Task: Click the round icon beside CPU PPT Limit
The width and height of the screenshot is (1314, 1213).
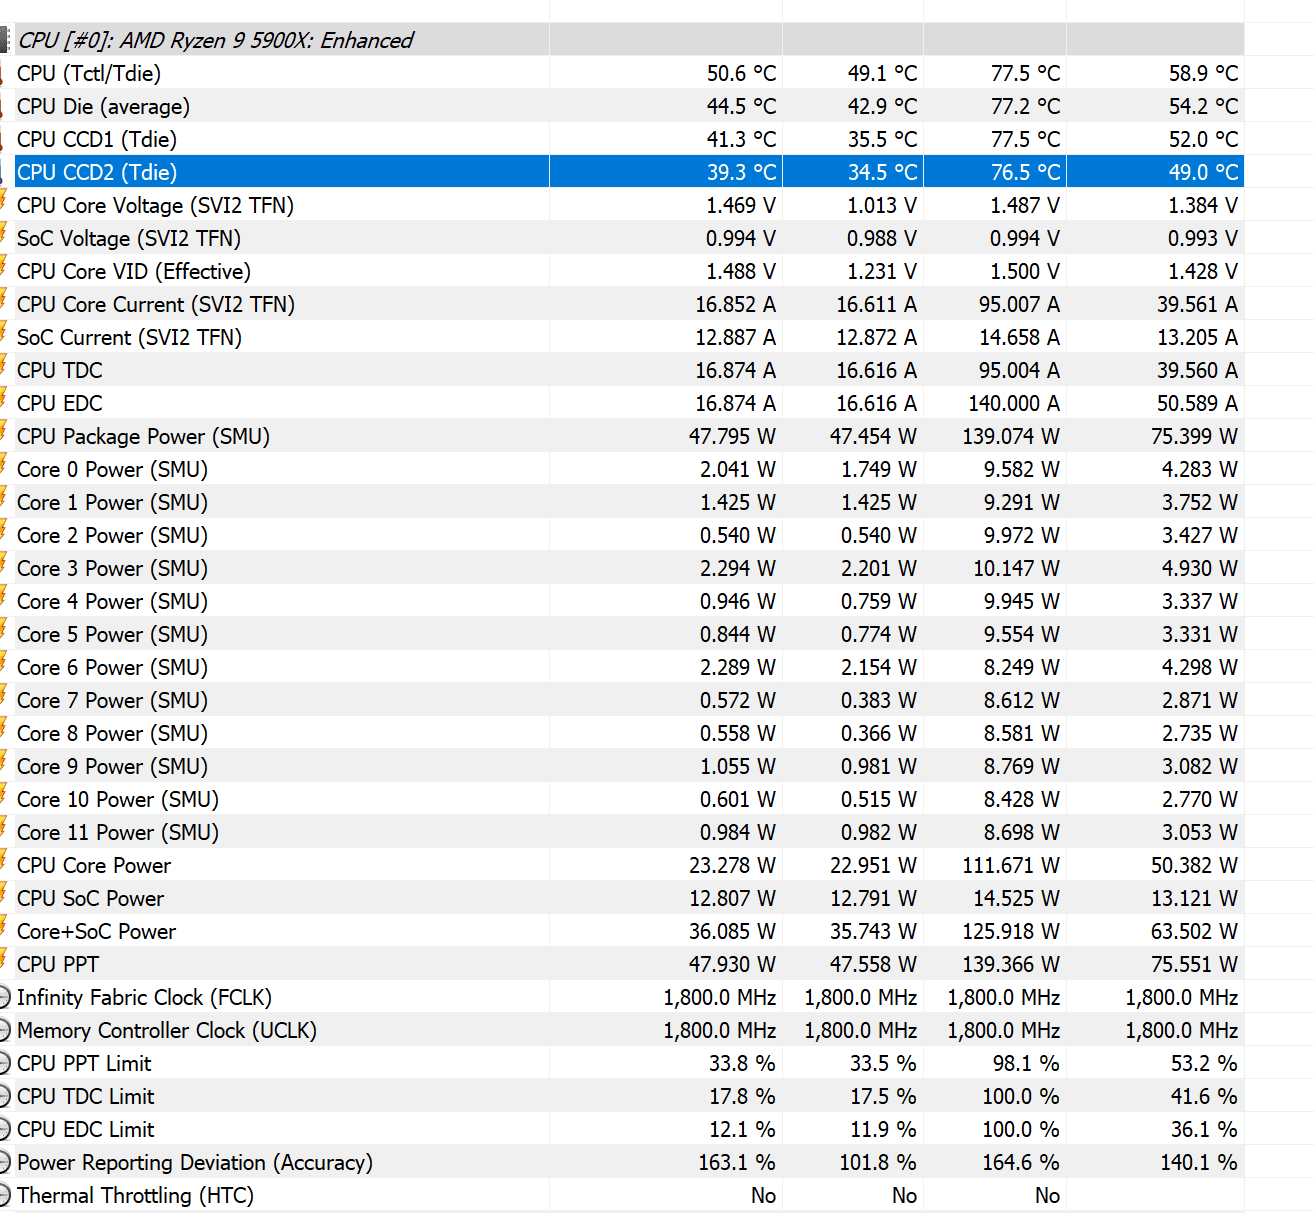Action: (4, 1063)
